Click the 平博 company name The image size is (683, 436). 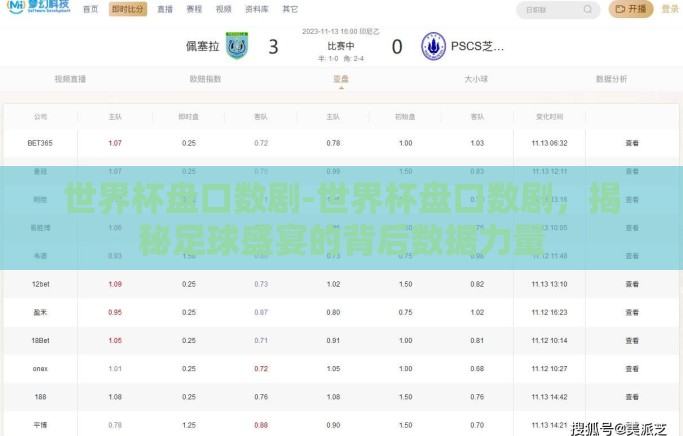click(x=41, y=425)
